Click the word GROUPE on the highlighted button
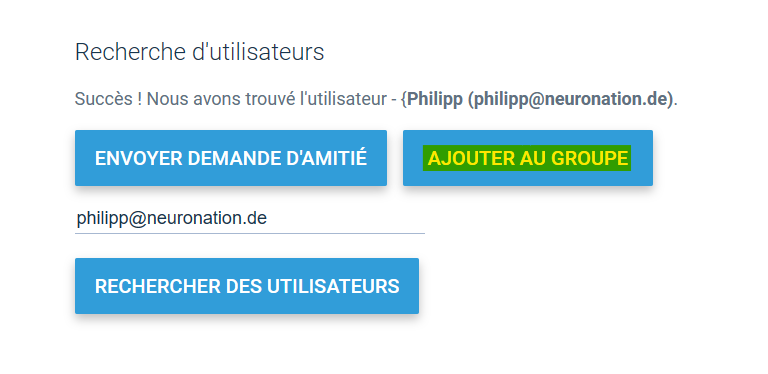 (x=590, y=158)
